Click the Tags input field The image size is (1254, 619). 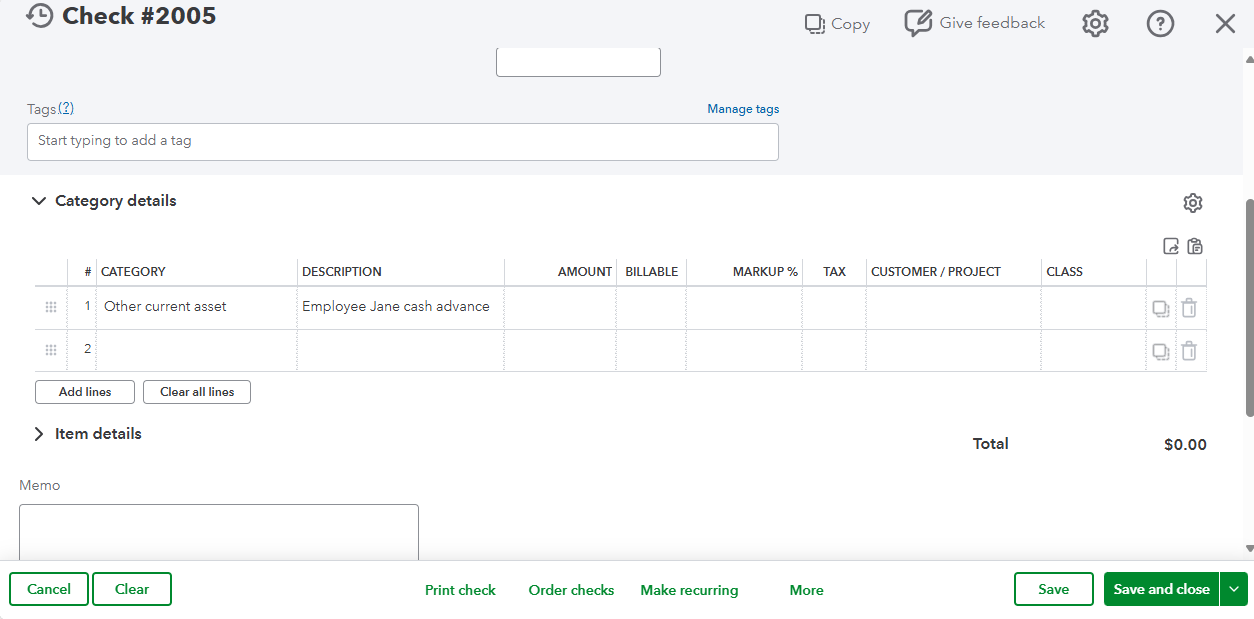tap(402, 141)
